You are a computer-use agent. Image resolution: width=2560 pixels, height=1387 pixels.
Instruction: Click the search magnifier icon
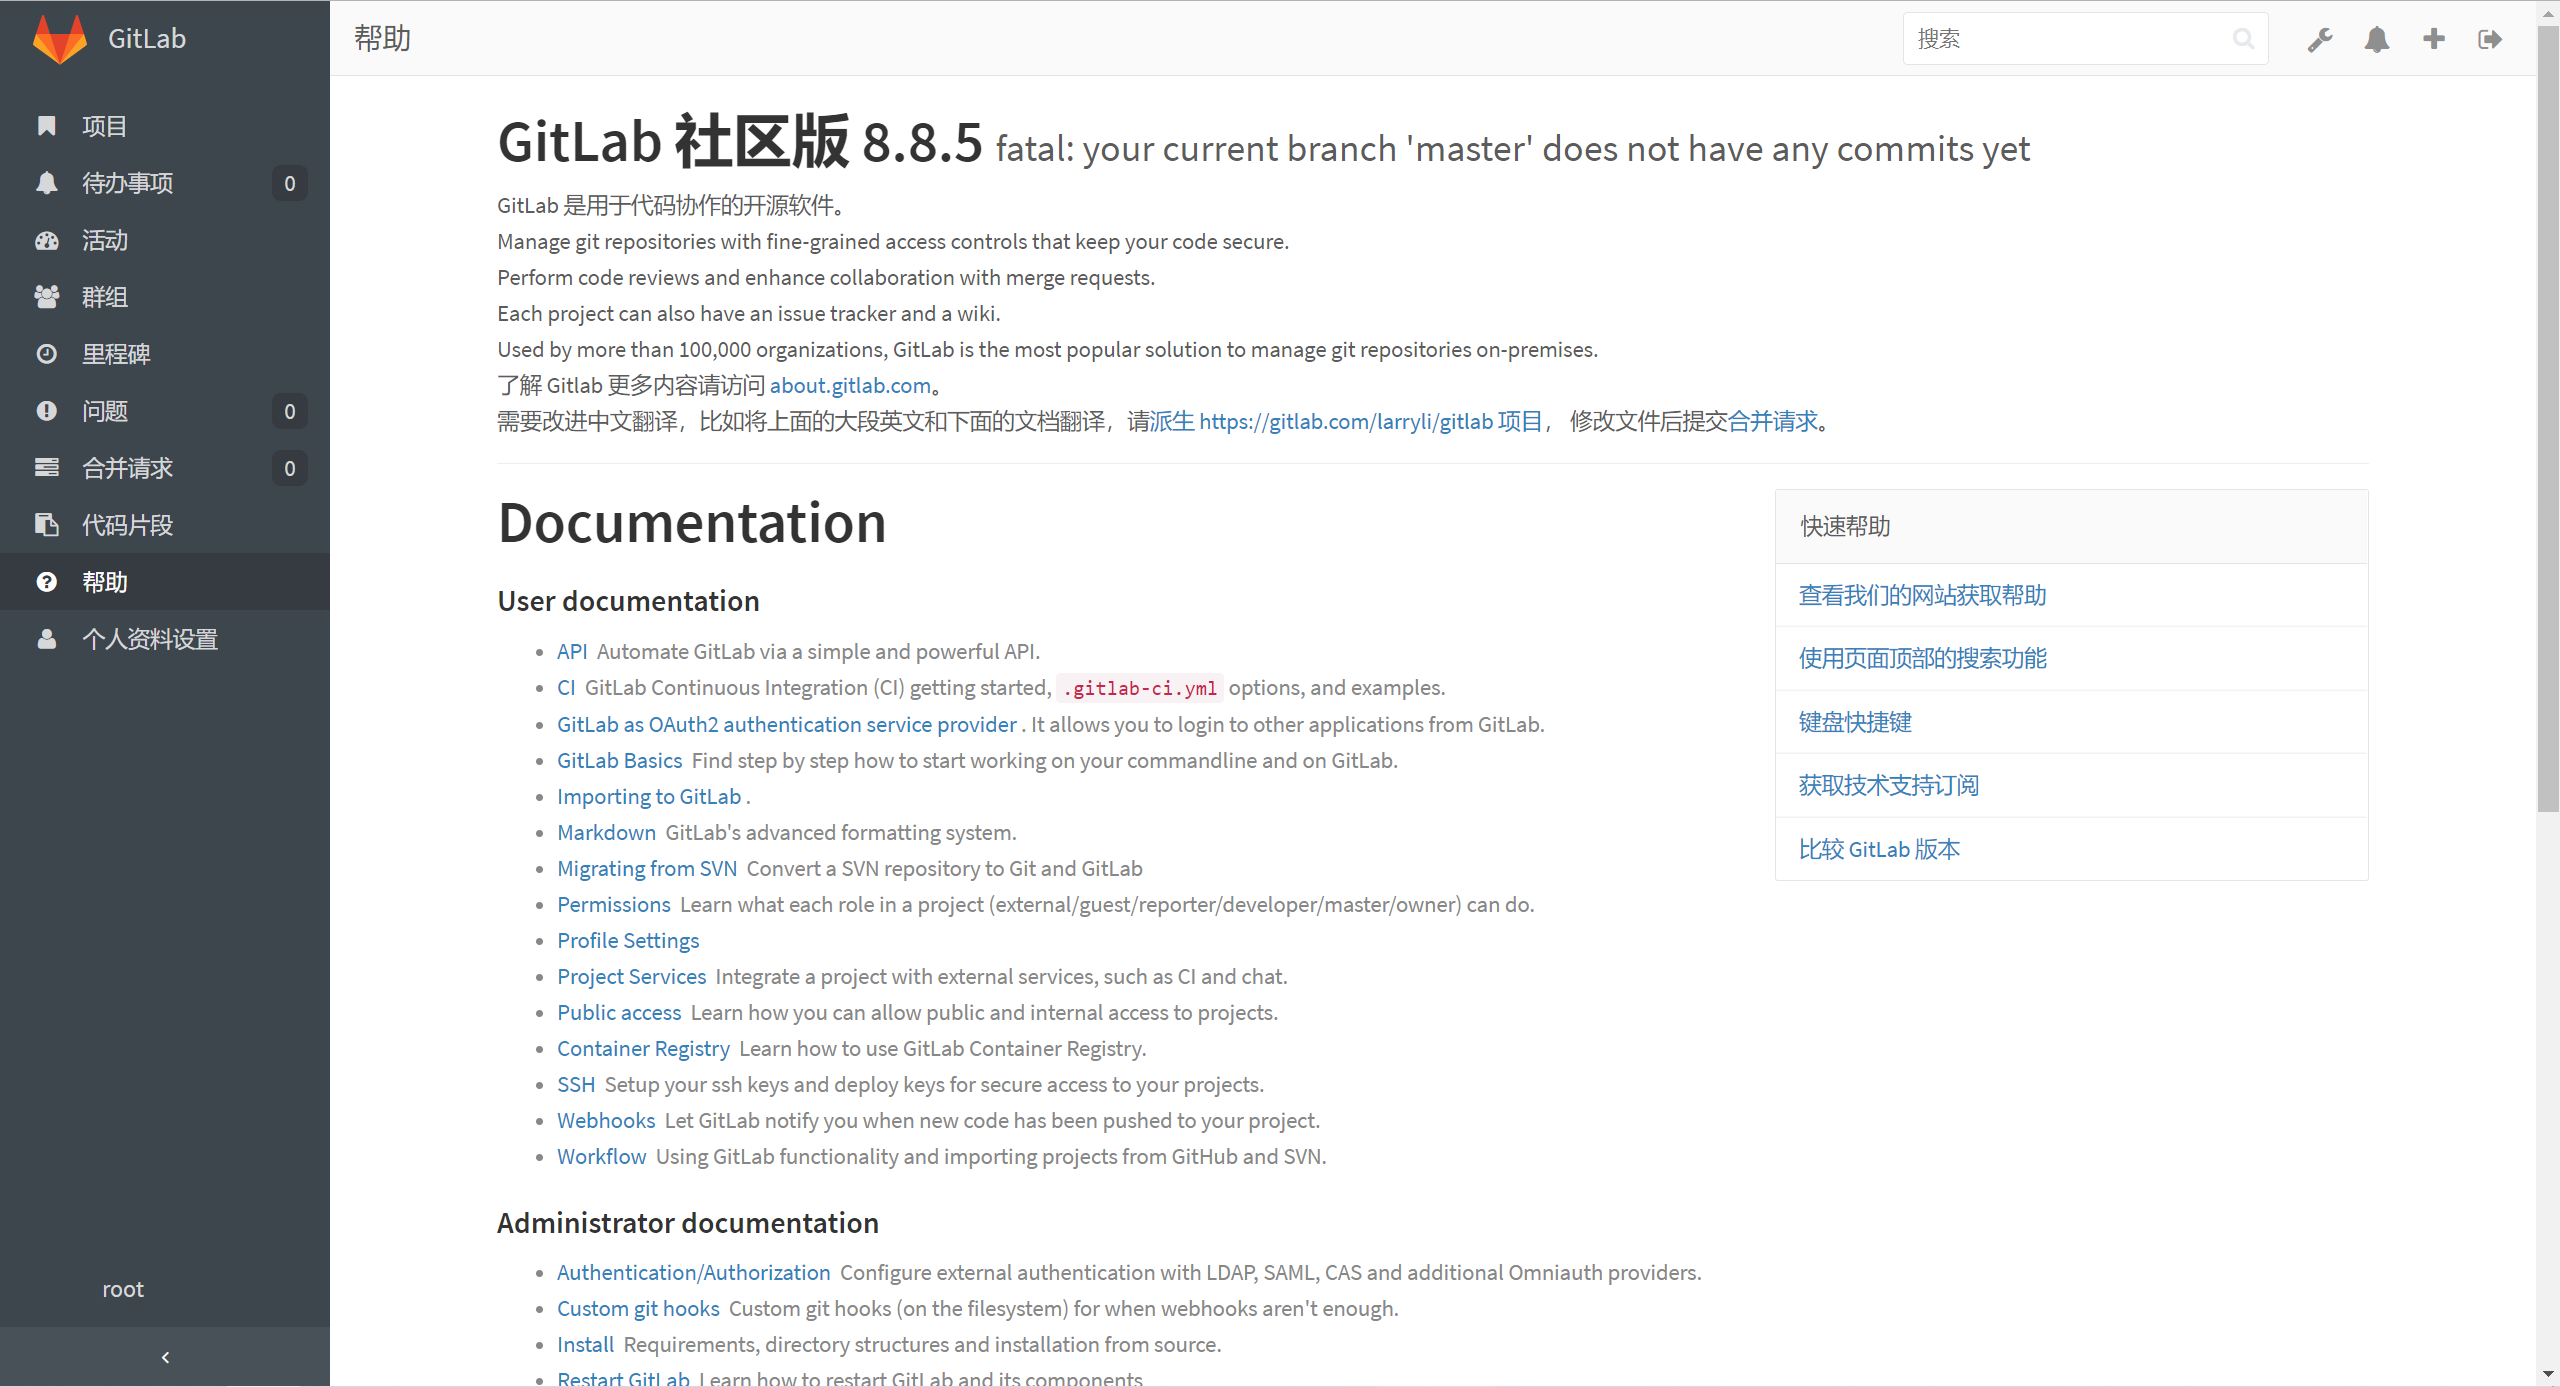2244,39
